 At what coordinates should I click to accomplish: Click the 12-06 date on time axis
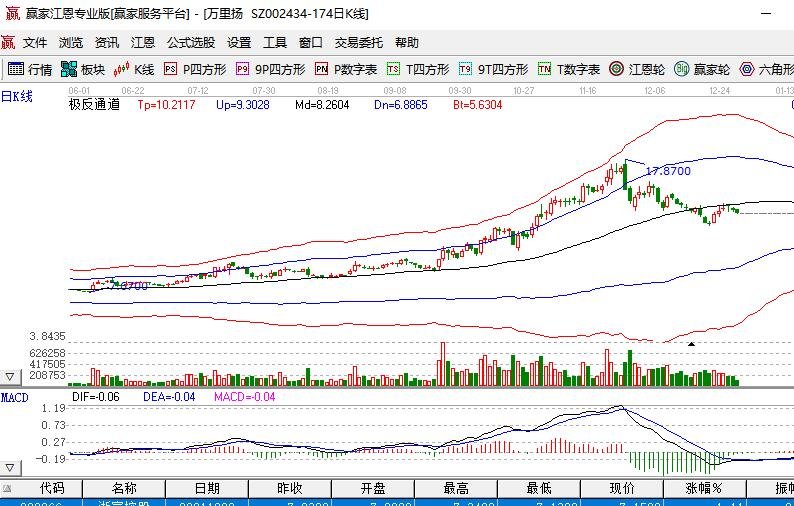click(655, 91)
